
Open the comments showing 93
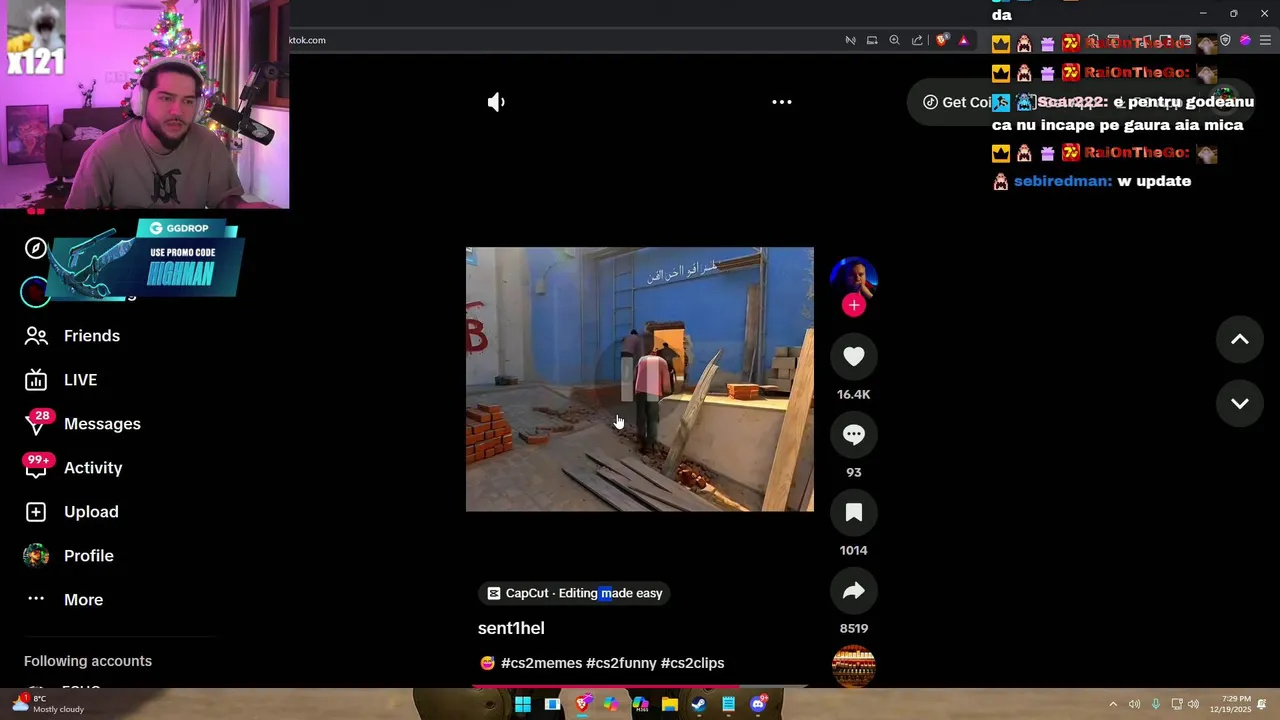(854, 434)
